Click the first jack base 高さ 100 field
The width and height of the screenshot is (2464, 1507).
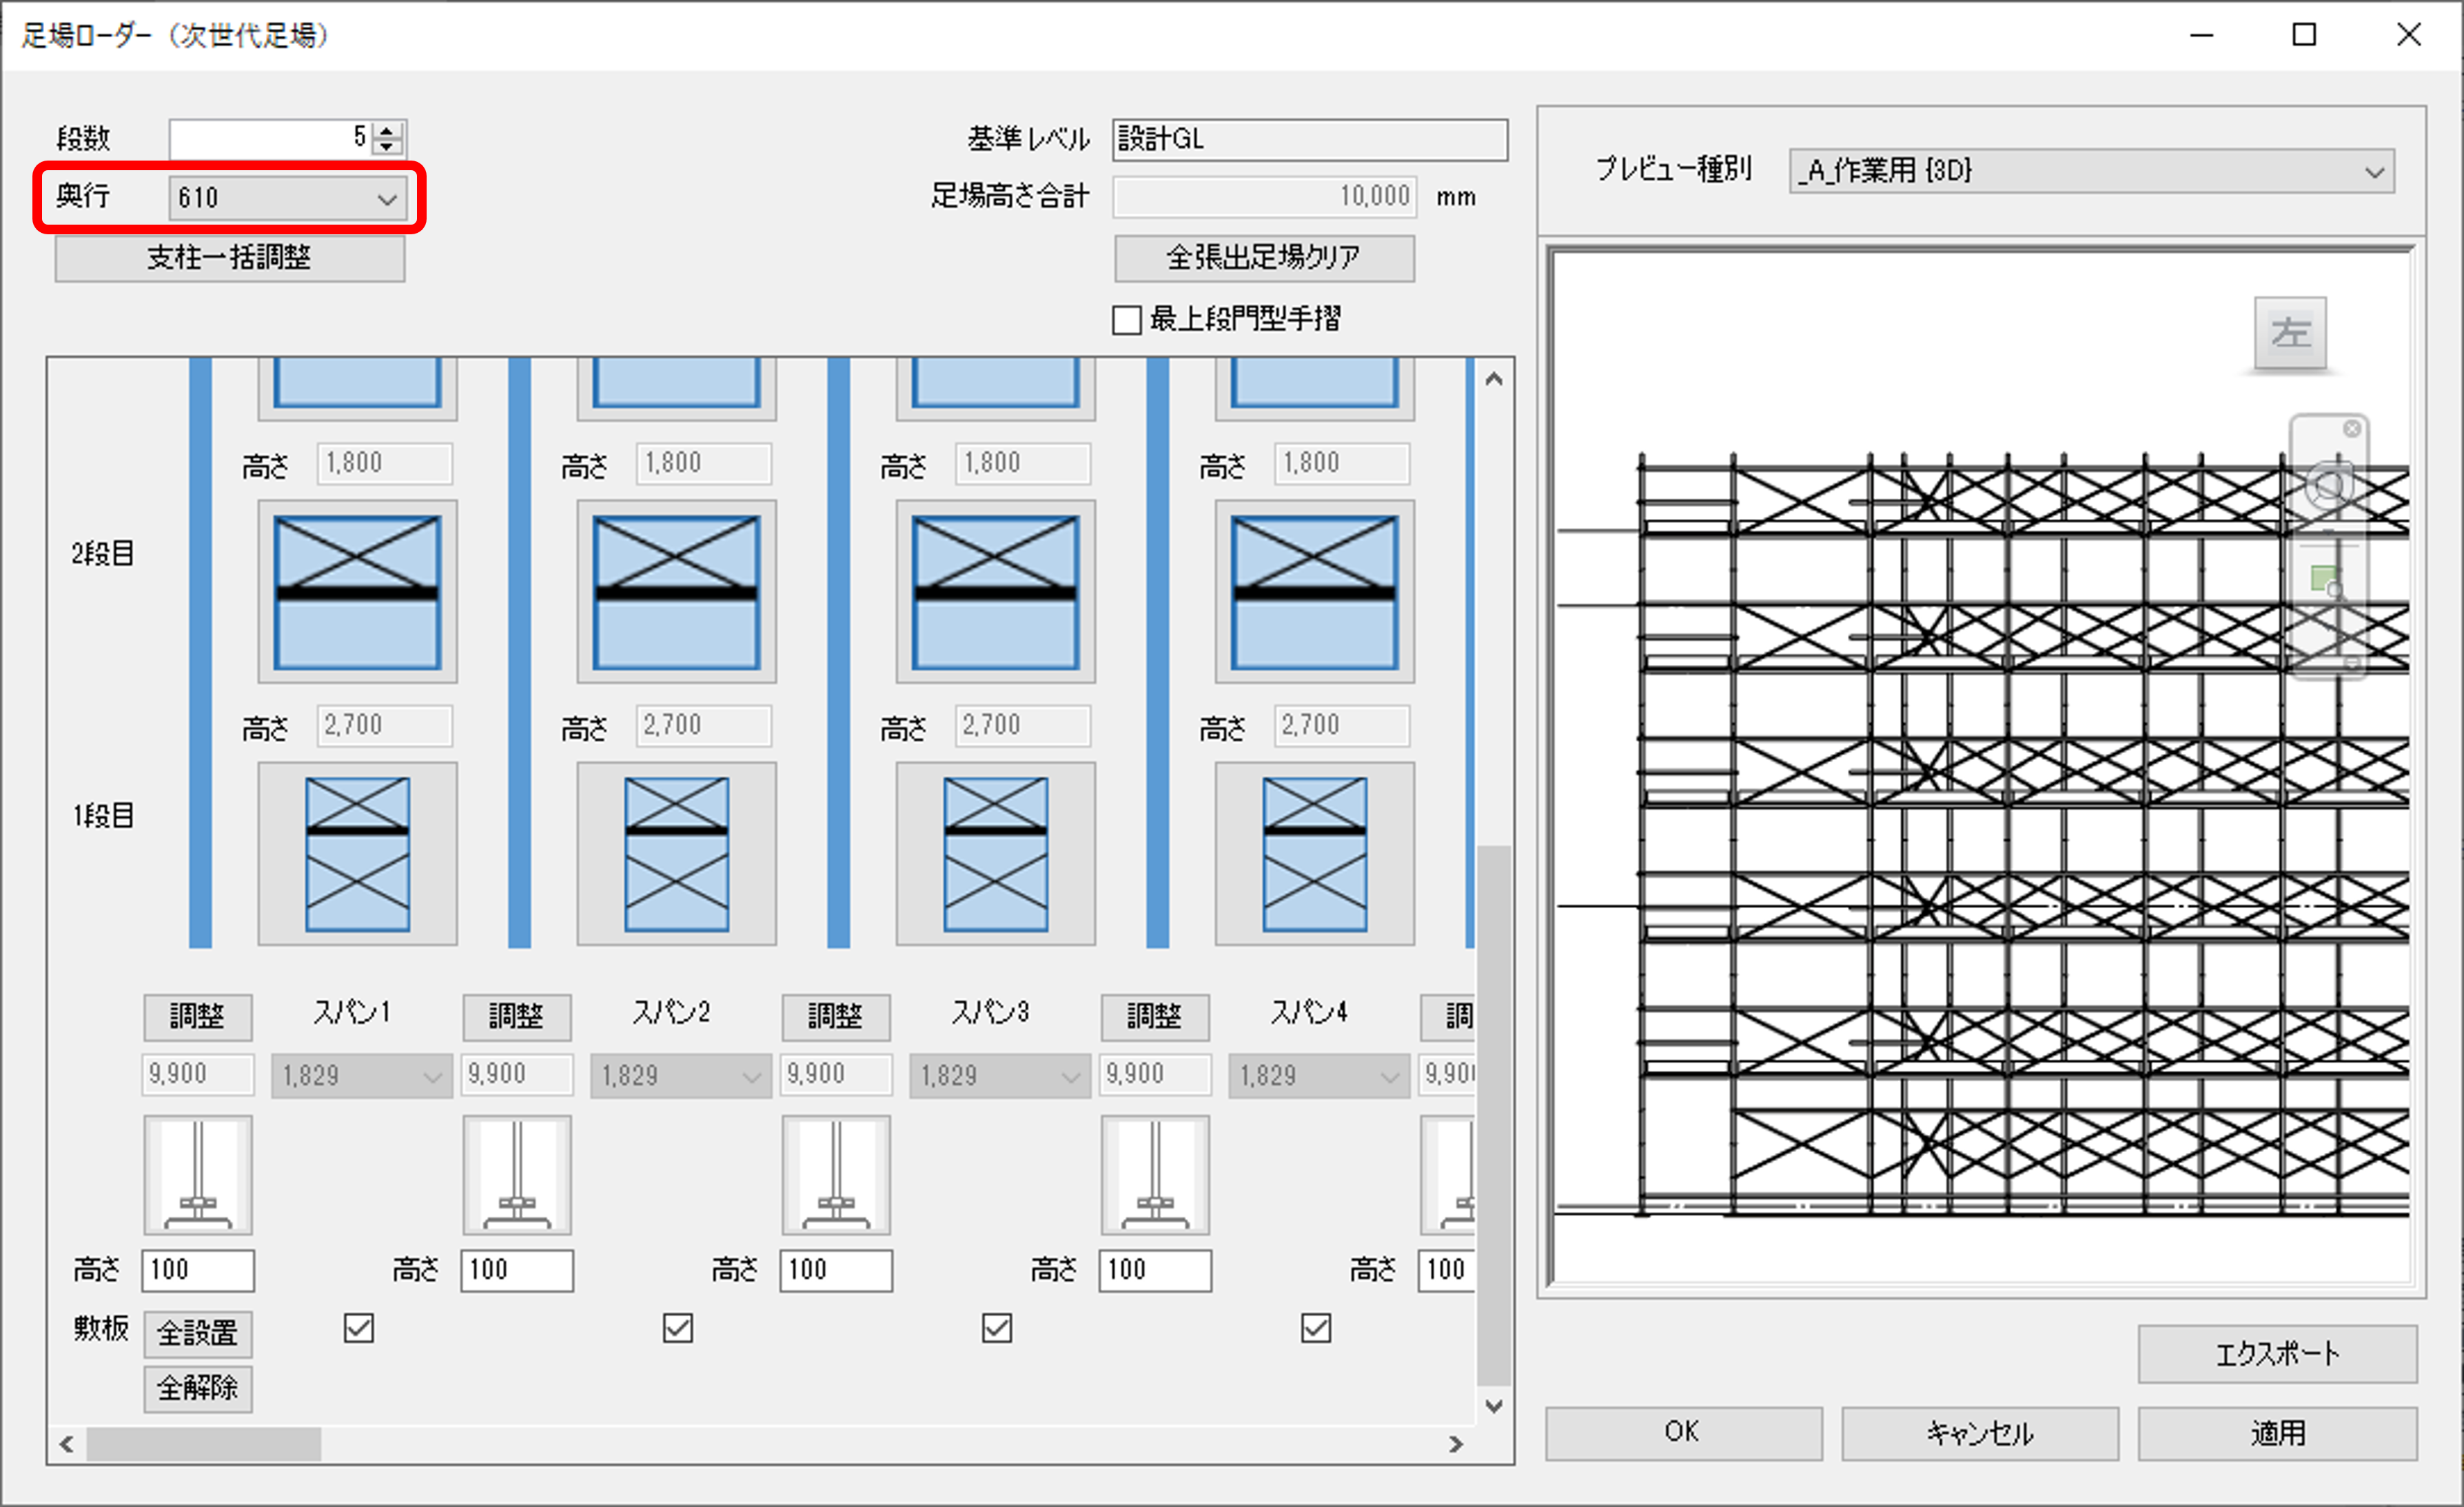(198, 1271)
